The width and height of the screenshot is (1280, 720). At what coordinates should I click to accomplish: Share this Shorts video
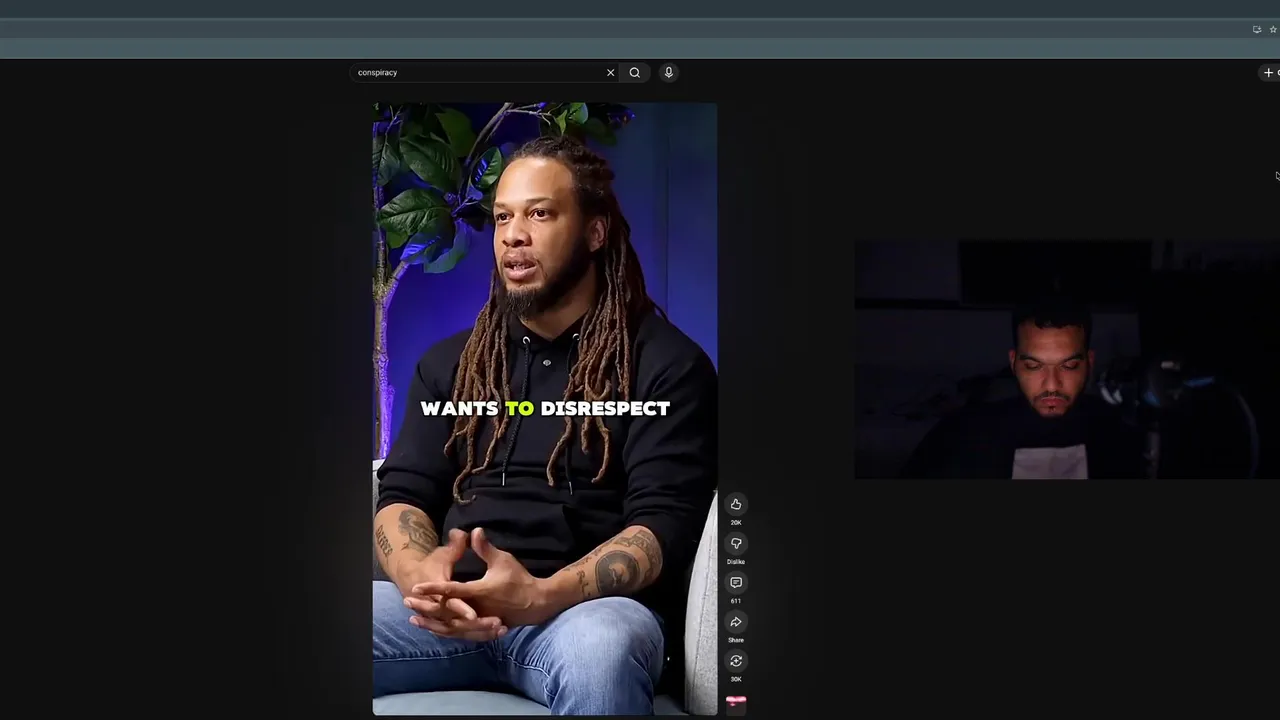(x=736, y=621)
